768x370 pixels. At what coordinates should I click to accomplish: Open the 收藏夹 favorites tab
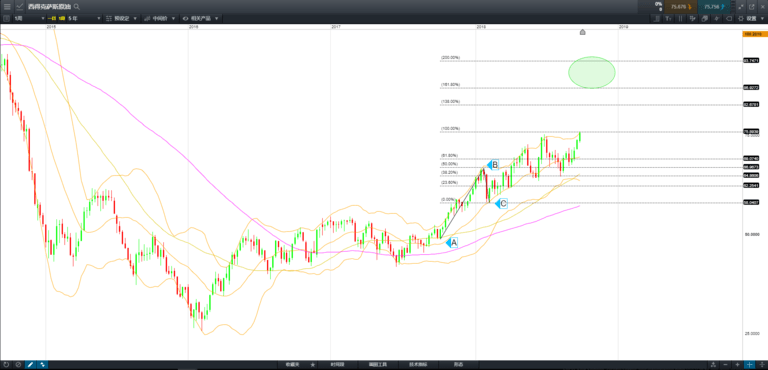(x=292, y=365)
